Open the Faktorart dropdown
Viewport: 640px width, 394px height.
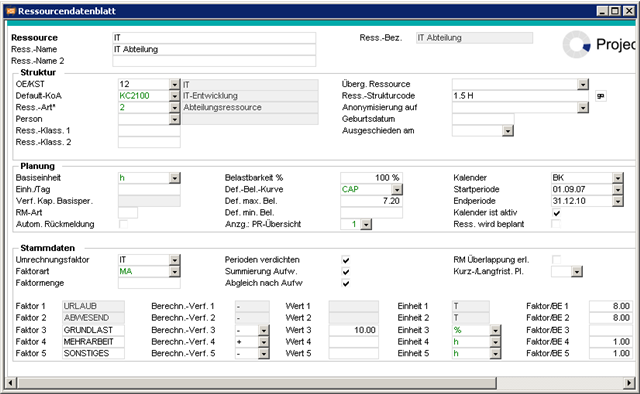[175, 272]
